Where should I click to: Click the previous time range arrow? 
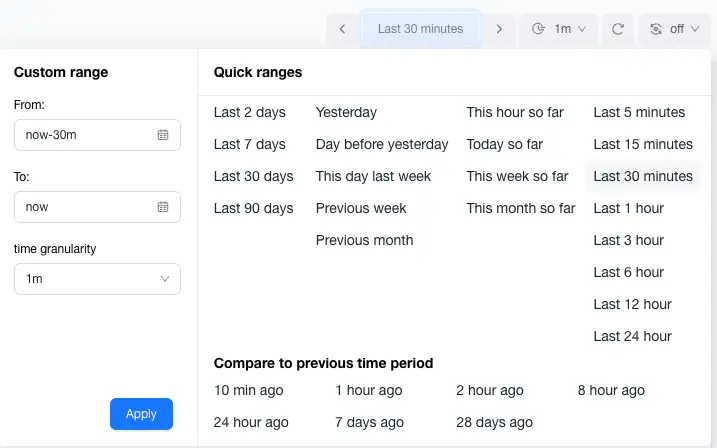[342, 29]
